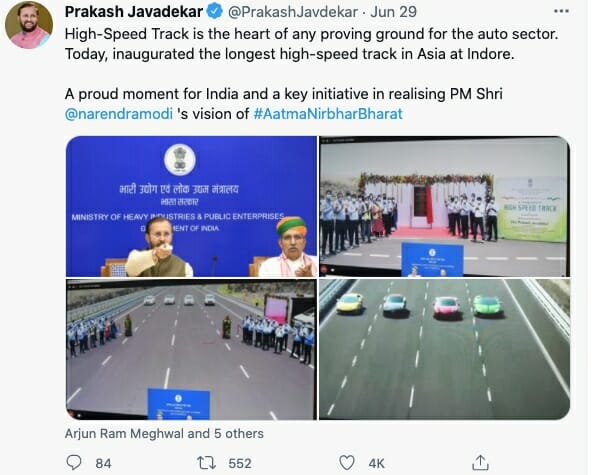This screenshot has width=593, height=475.
Task: Open the @narendramodi mention
Action: click(119, 114)
